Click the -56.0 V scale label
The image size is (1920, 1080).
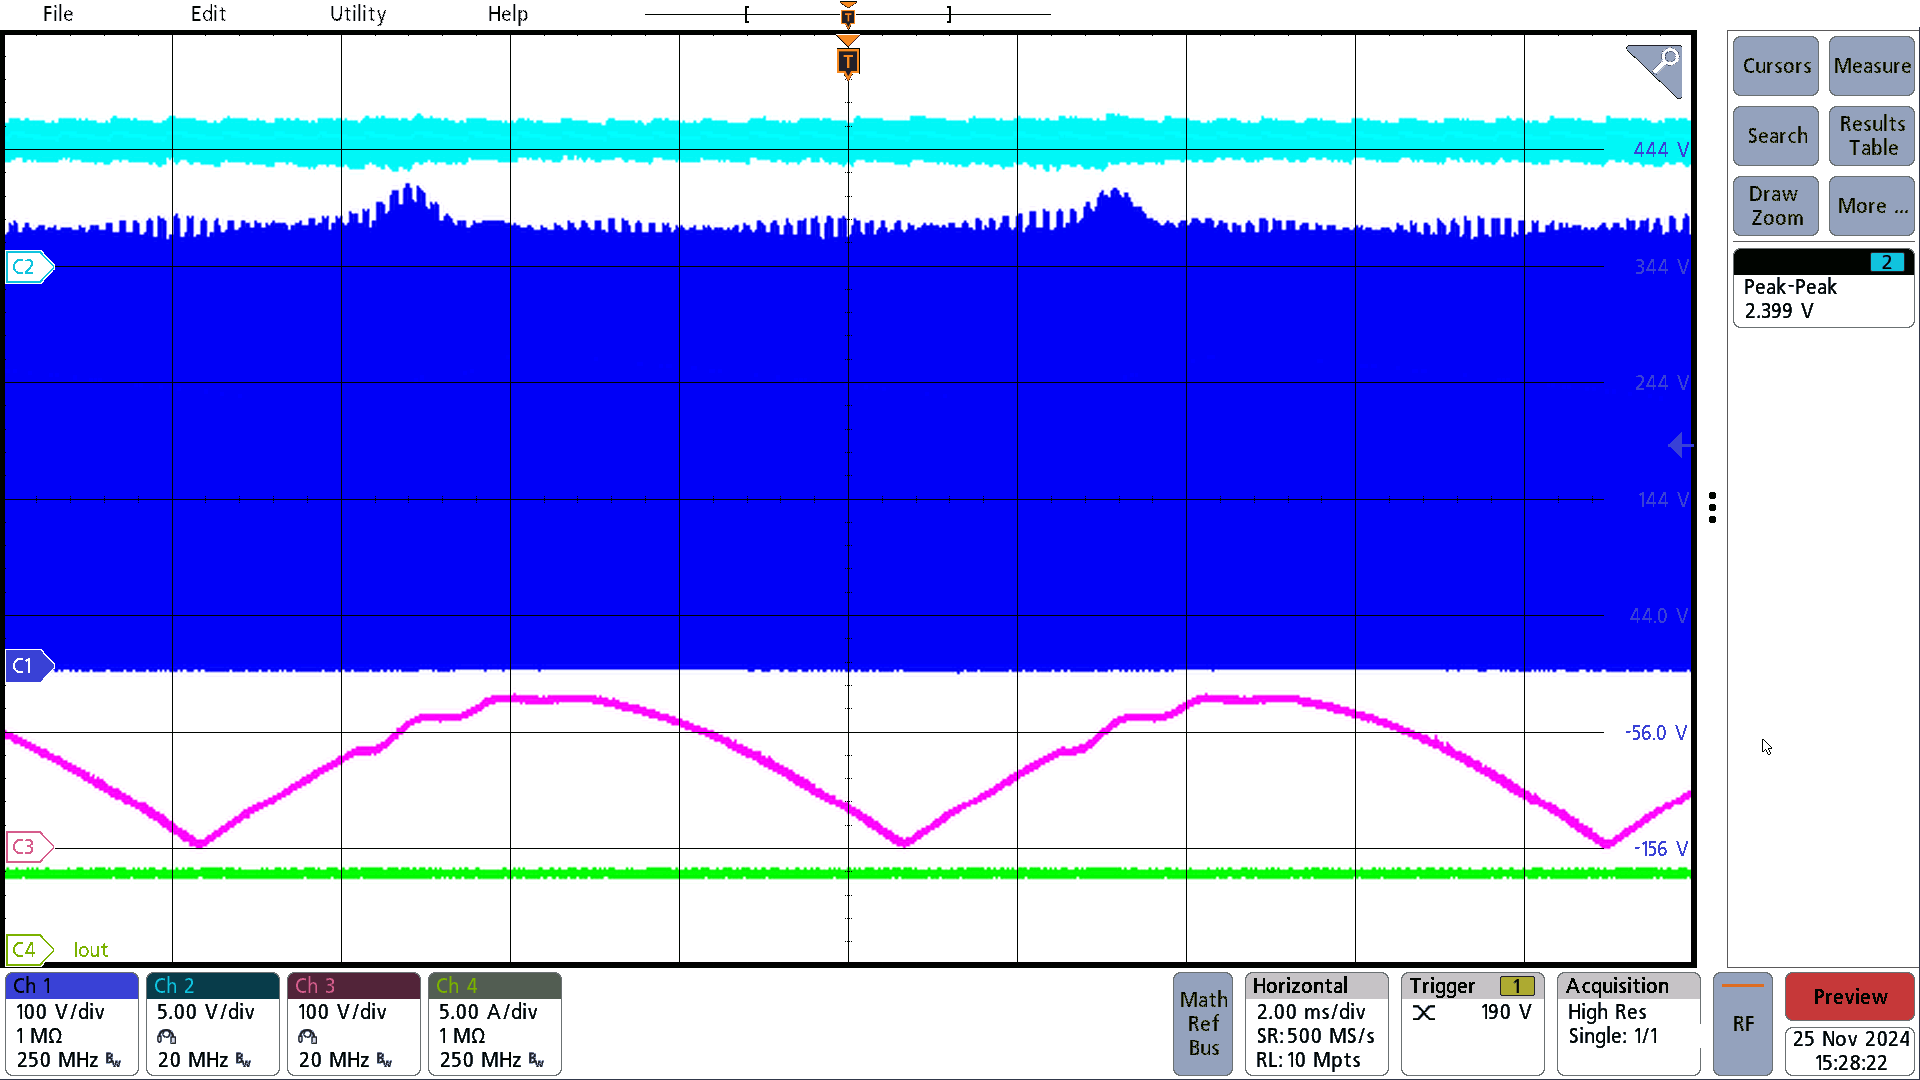[1656, 733]
